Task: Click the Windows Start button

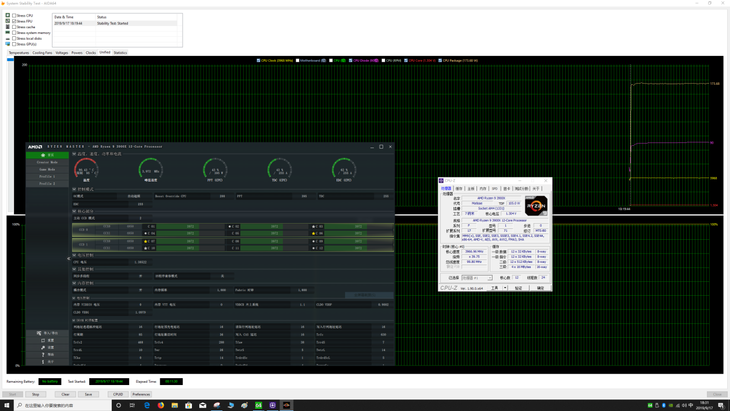Action: (x=7, y=405)
